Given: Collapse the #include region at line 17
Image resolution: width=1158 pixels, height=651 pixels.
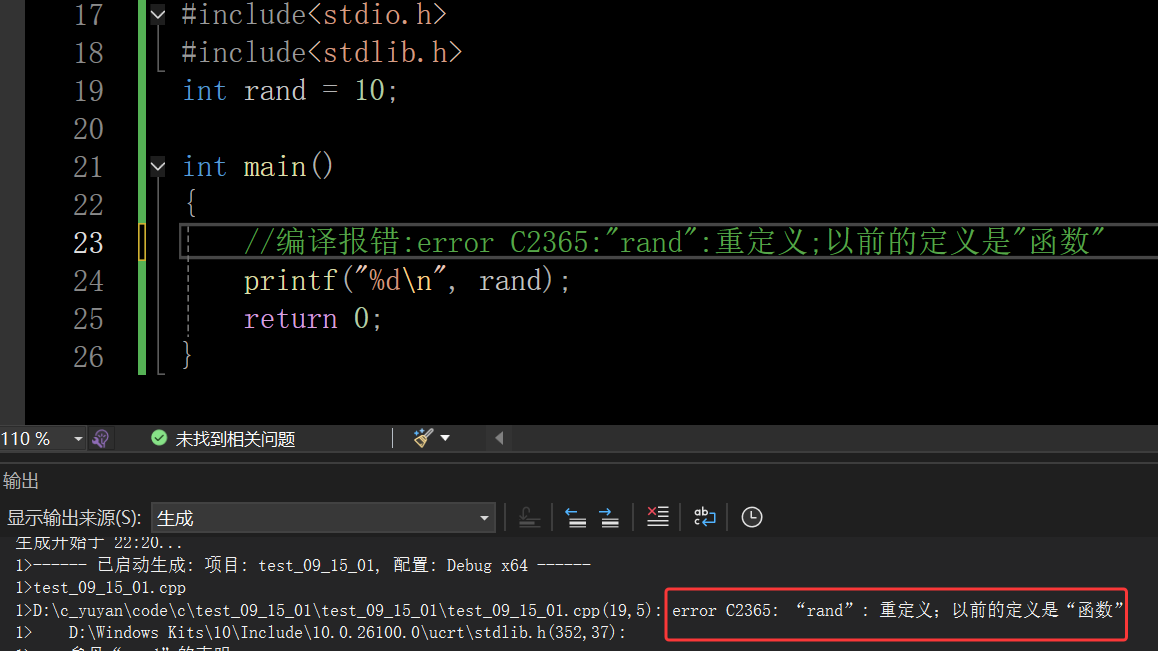Looking at the screenshot, I should click(x=157, y=14).
